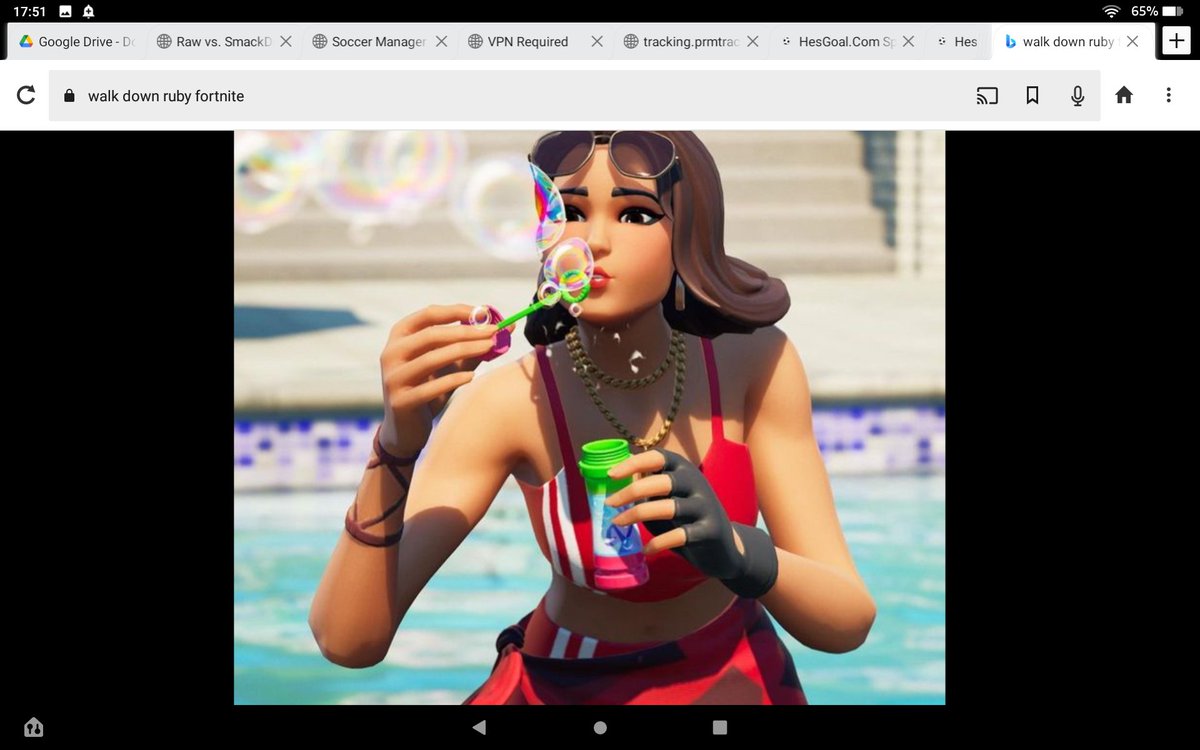This screenshot has height=750, width=1200.
Task: Reload the page with the refresh icon
Action: click(27, 96)
